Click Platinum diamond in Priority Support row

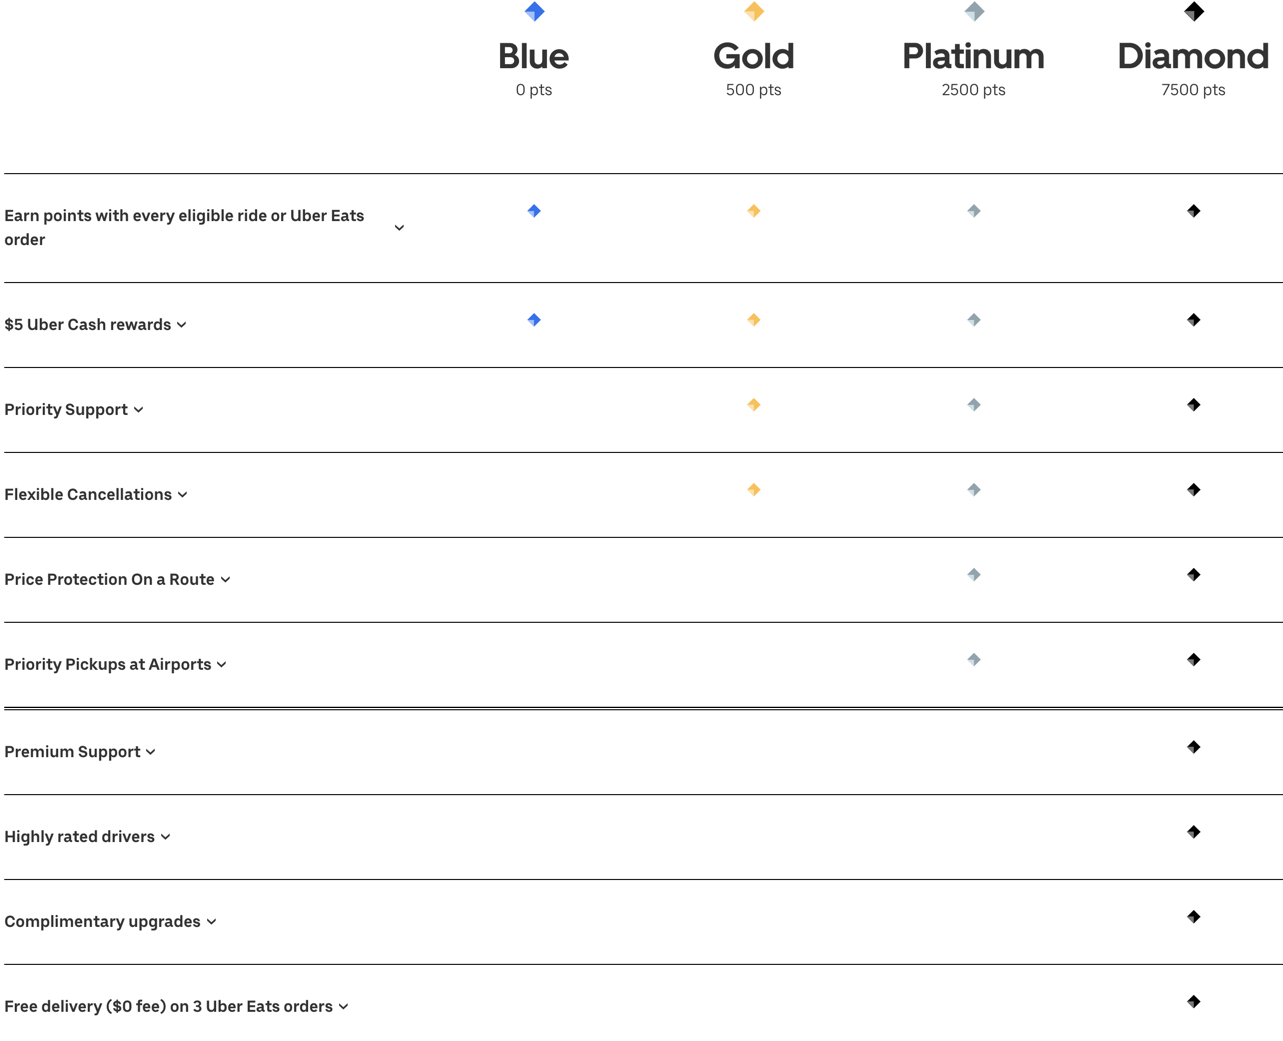(974, 405)
